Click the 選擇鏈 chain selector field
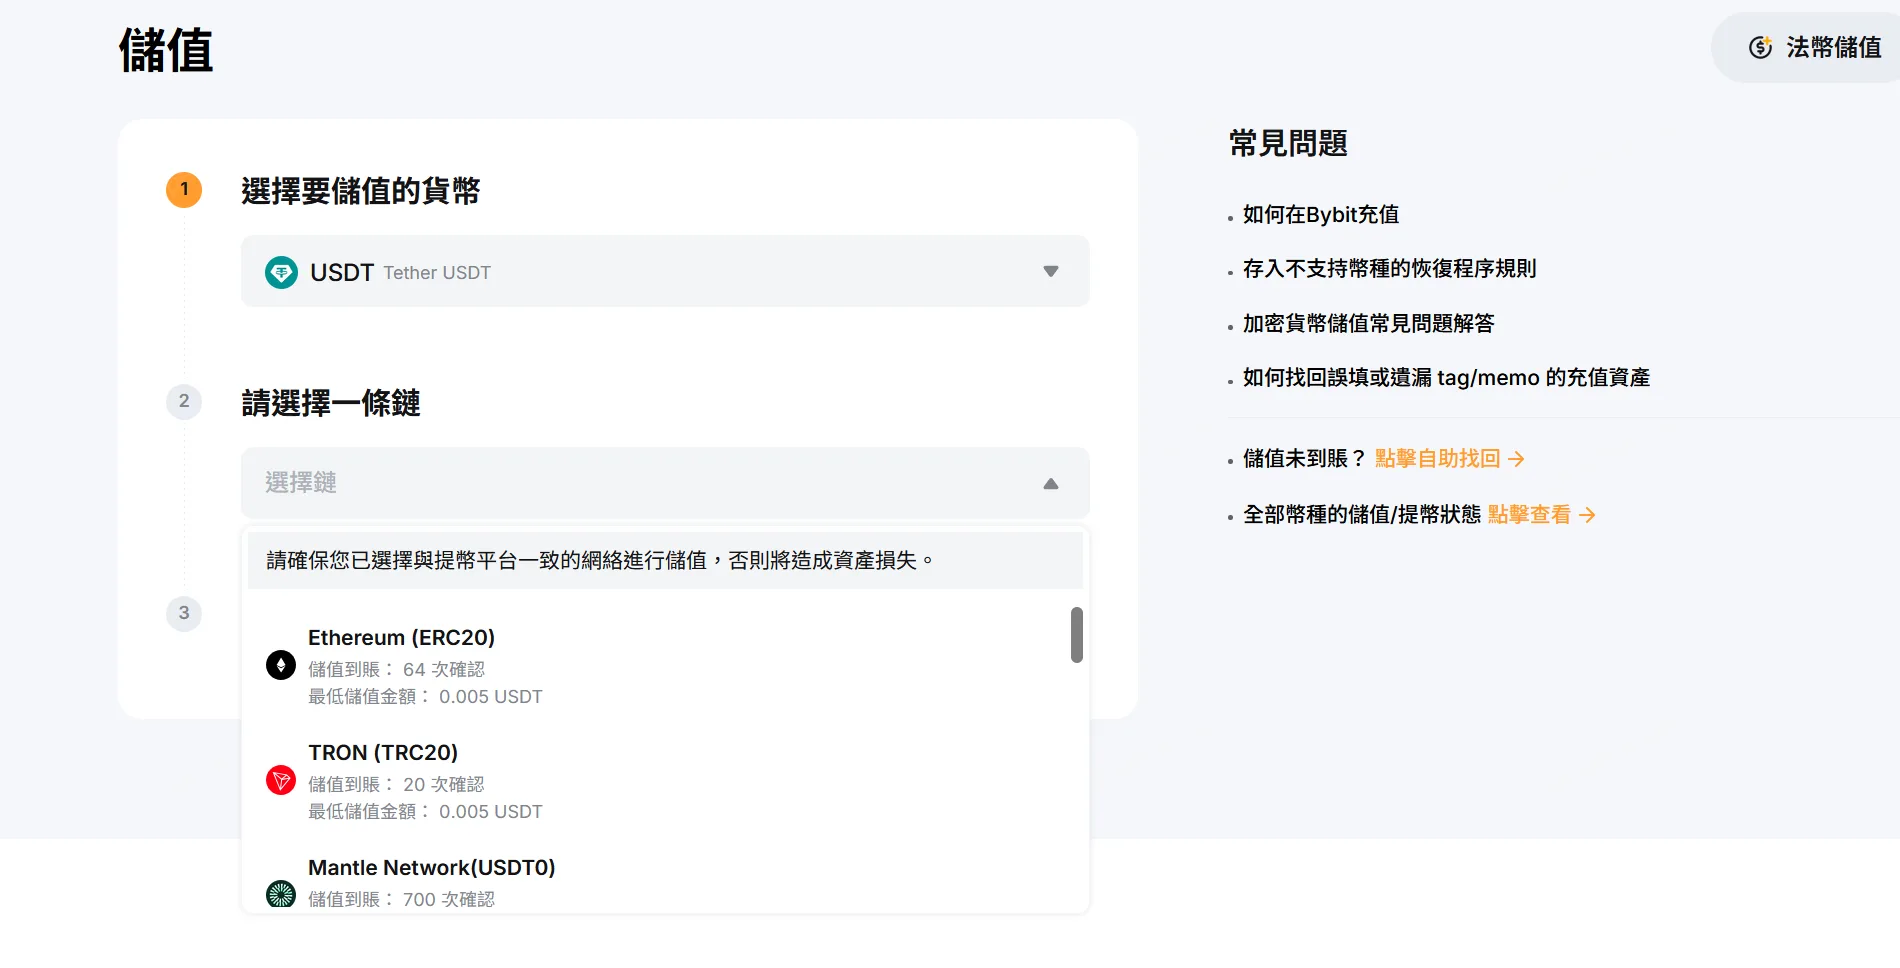This screenshot has height=968, width=1900. tap(665, 483)
